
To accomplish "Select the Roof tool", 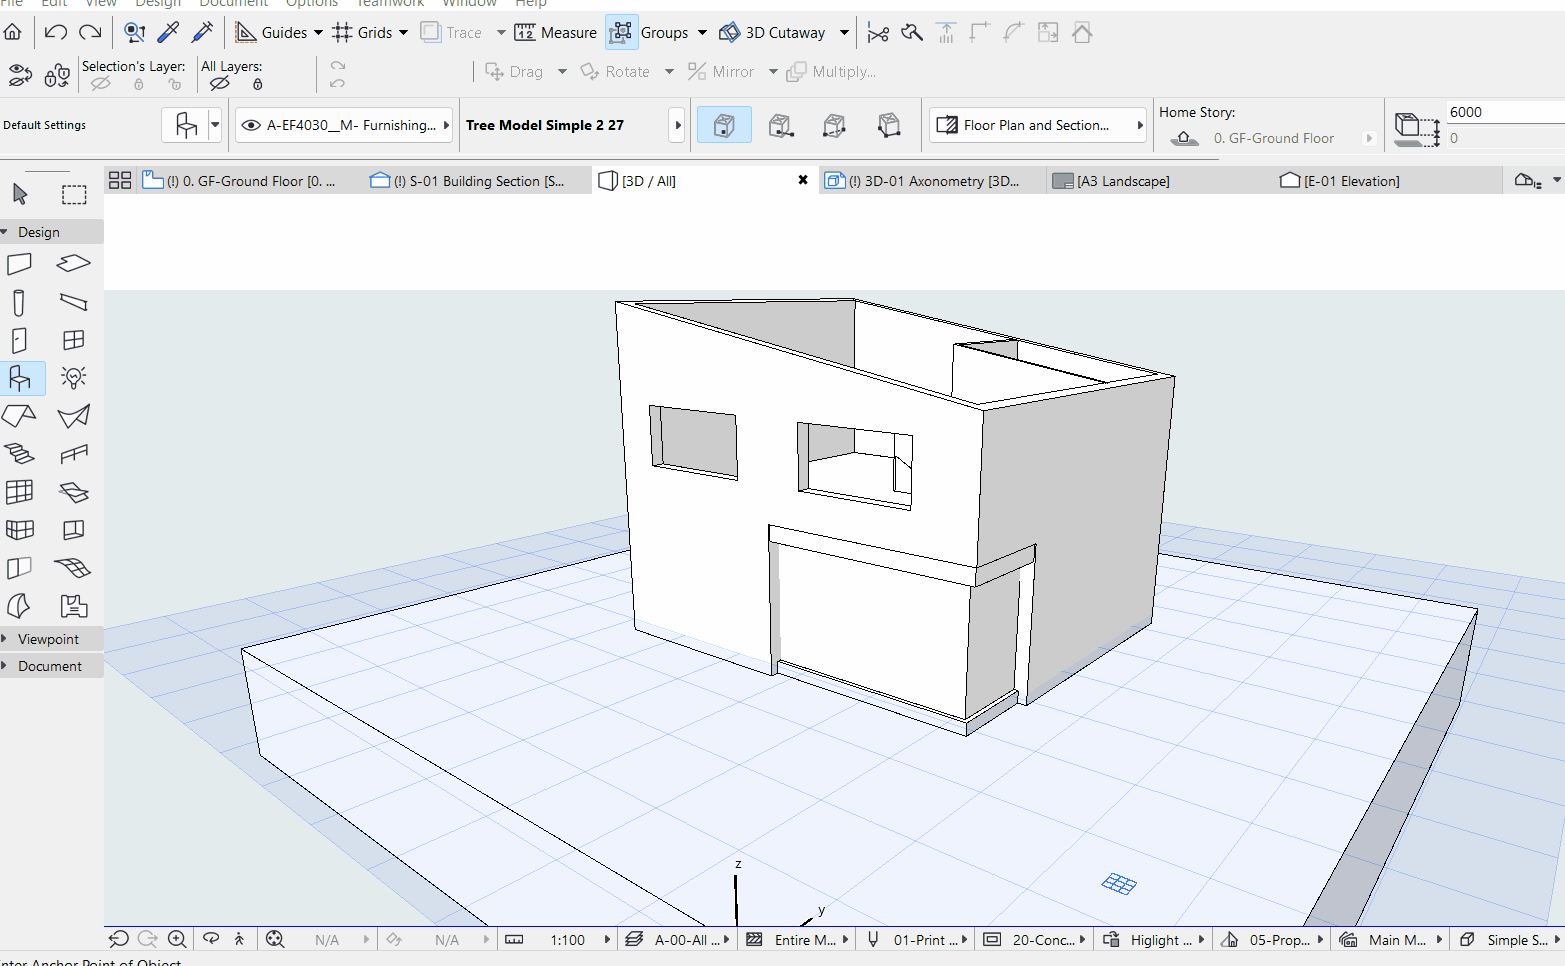I will tap(20, 416).
